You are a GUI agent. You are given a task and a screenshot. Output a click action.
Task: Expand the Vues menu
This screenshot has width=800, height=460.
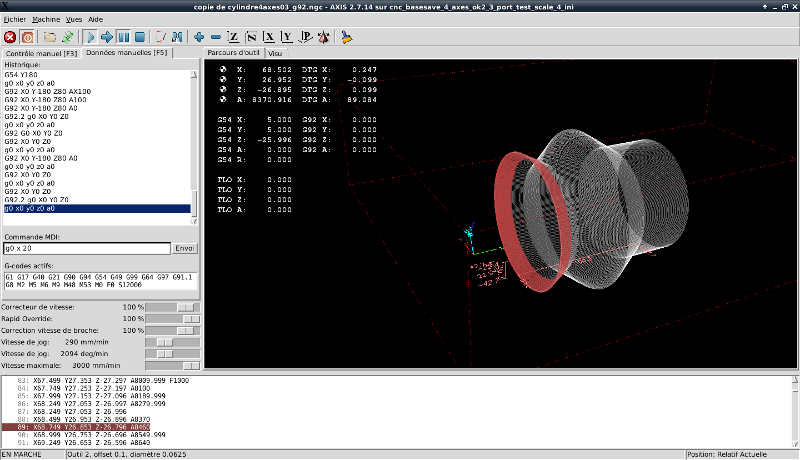point(74,19)
